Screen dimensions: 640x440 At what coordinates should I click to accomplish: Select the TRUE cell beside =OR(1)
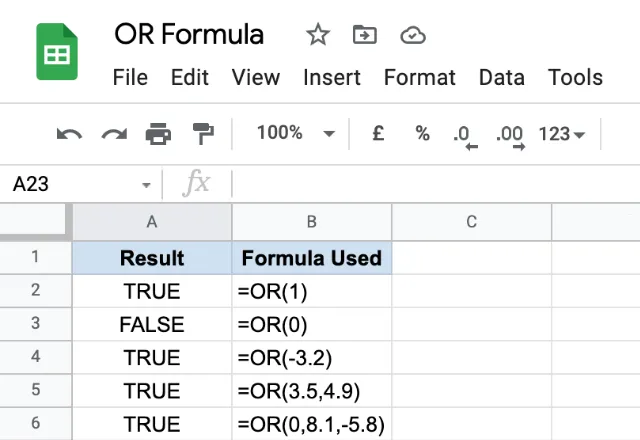152,291
